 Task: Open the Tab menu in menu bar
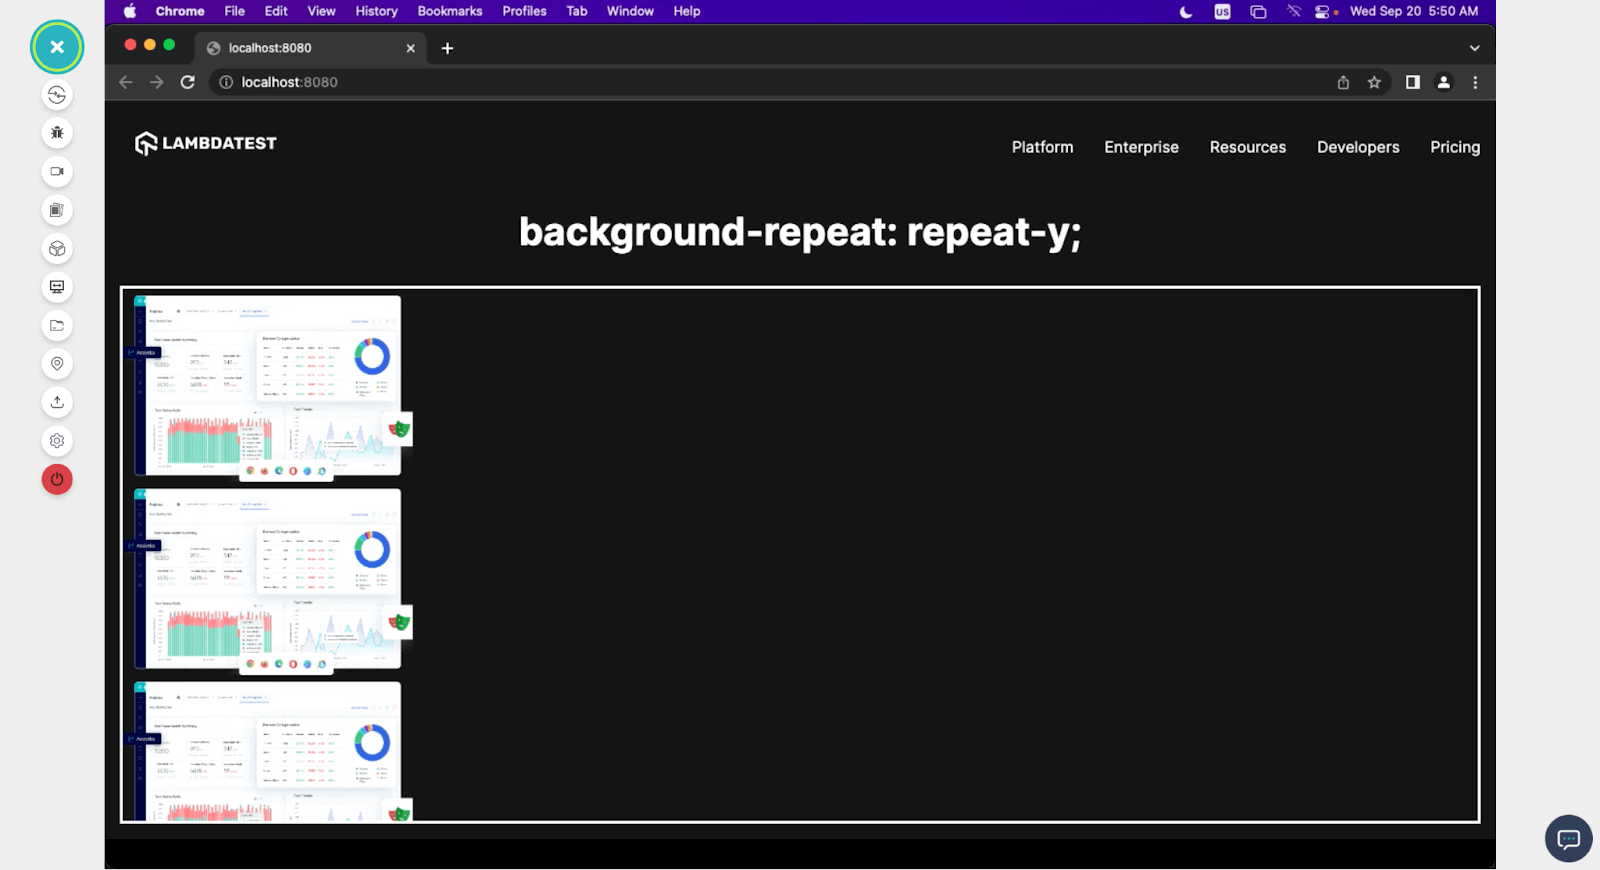577,11
